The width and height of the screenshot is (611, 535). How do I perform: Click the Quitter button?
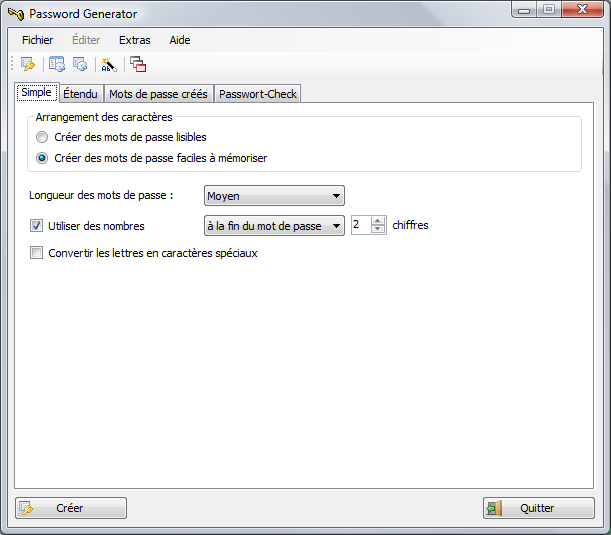tap(539, 508)
